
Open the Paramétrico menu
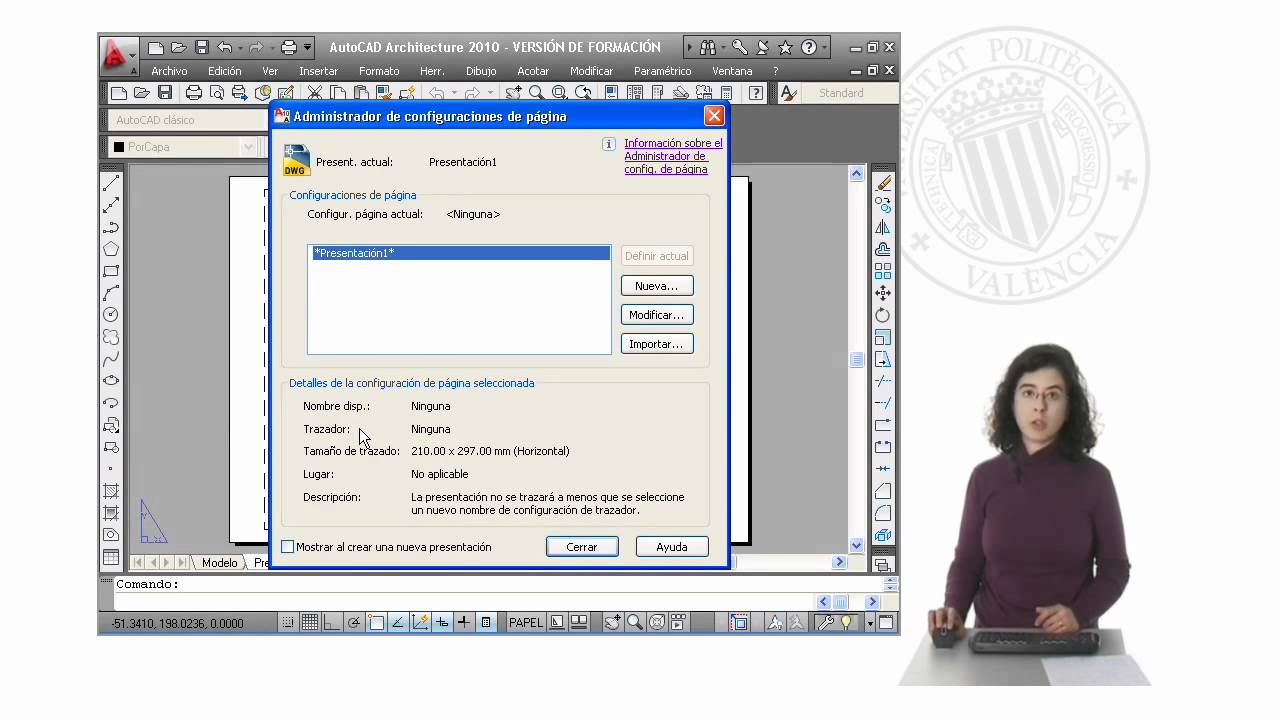pos(662,71)
